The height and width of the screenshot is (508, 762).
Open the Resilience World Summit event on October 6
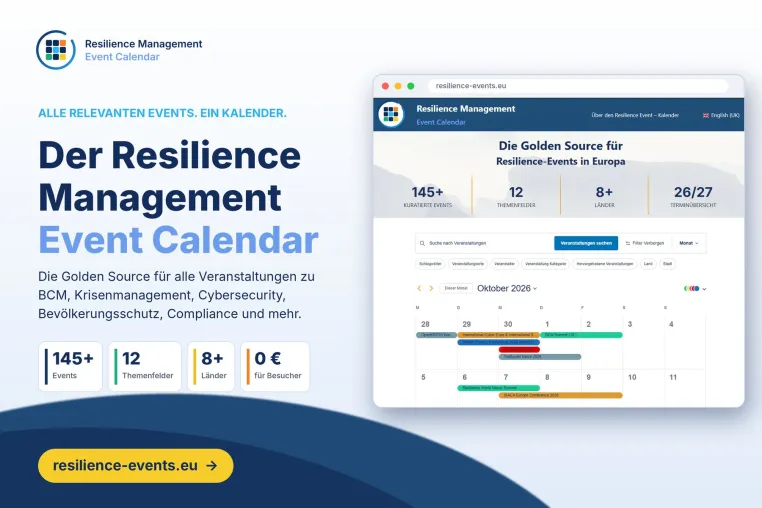tap(499, 388)
